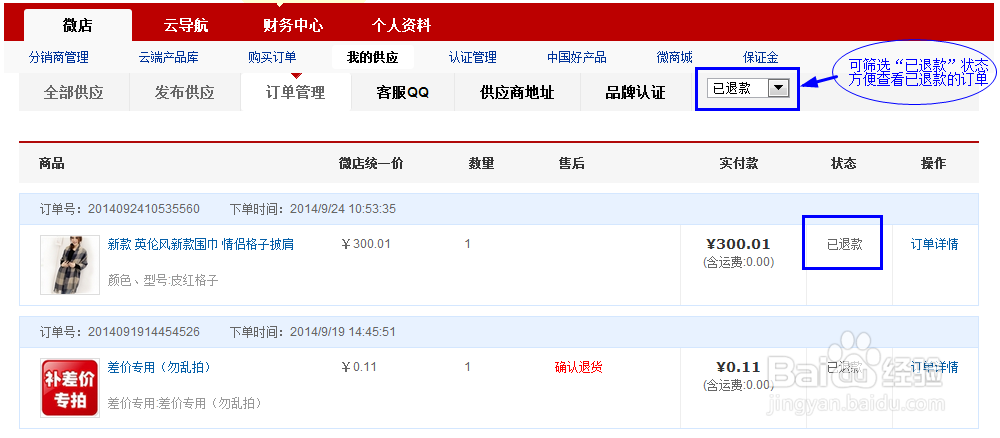Image resolution: width=1000 pixels, height=438 pixels.
Task: Open 新款 英伦风新款围巾 product link
Action: tap(201, 244)
